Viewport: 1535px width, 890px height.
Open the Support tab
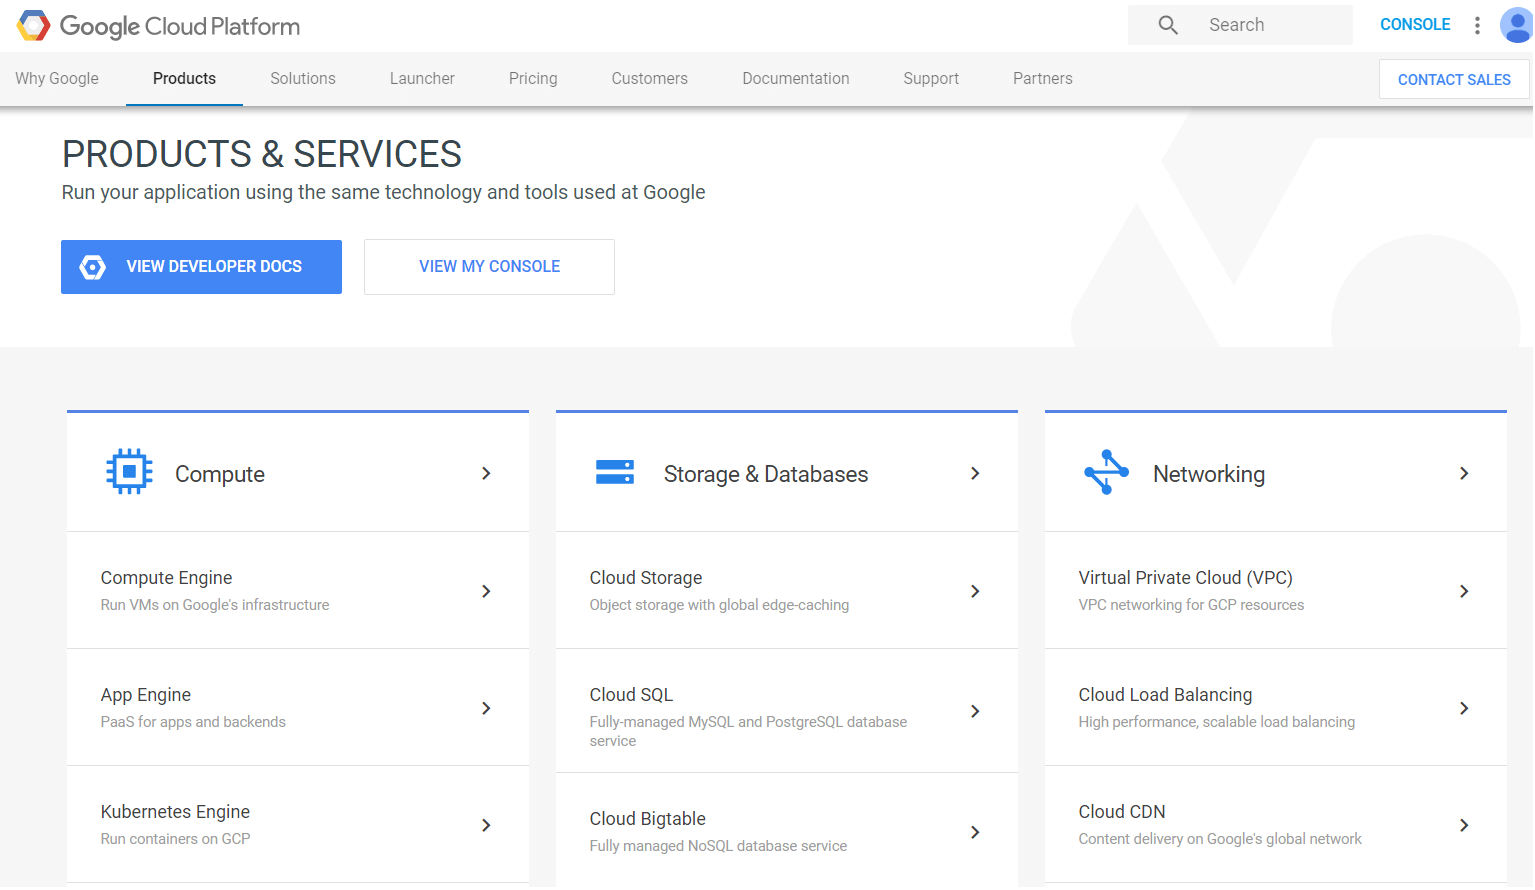[931, 78]
